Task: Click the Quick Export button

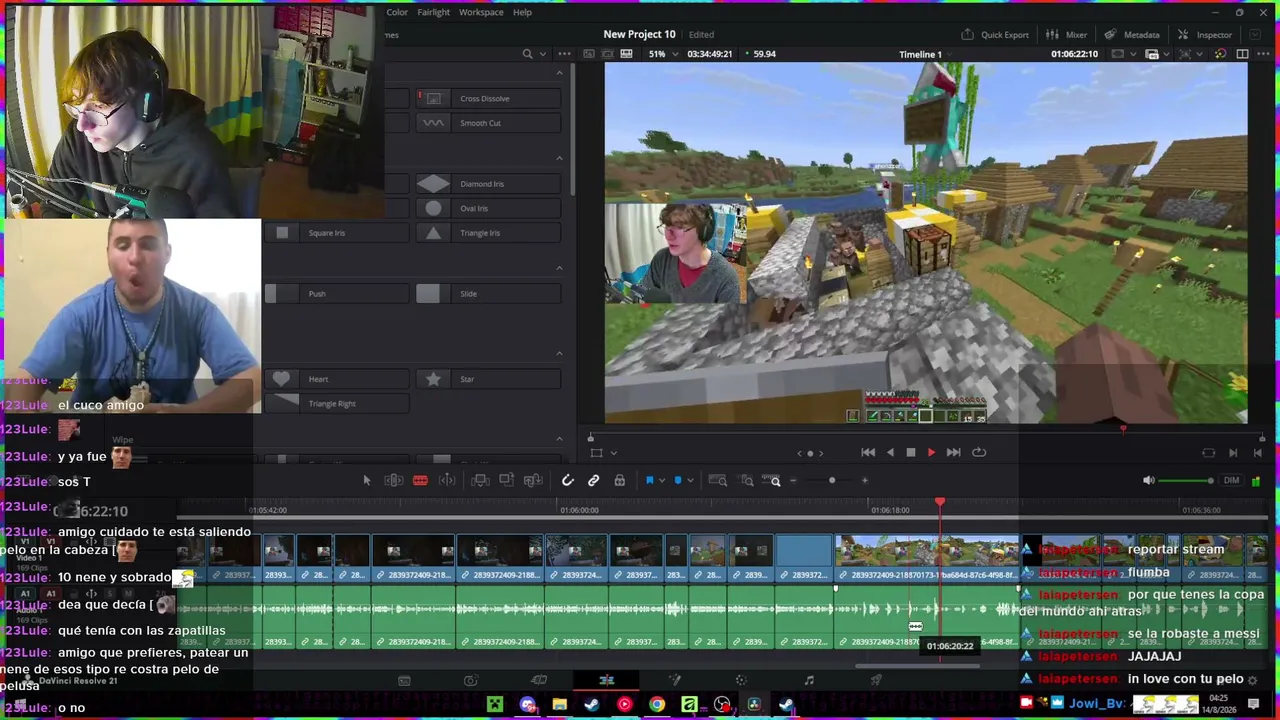Action: pos(995,35)
